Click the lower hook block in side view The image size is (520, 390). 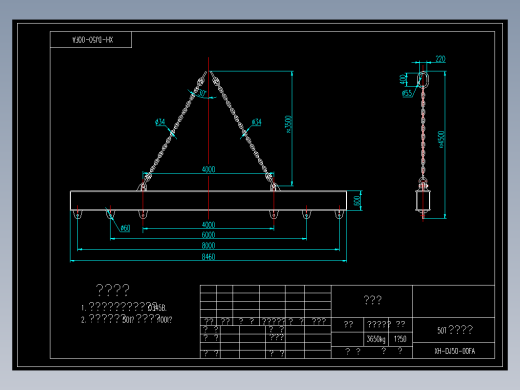pos(423,199)
